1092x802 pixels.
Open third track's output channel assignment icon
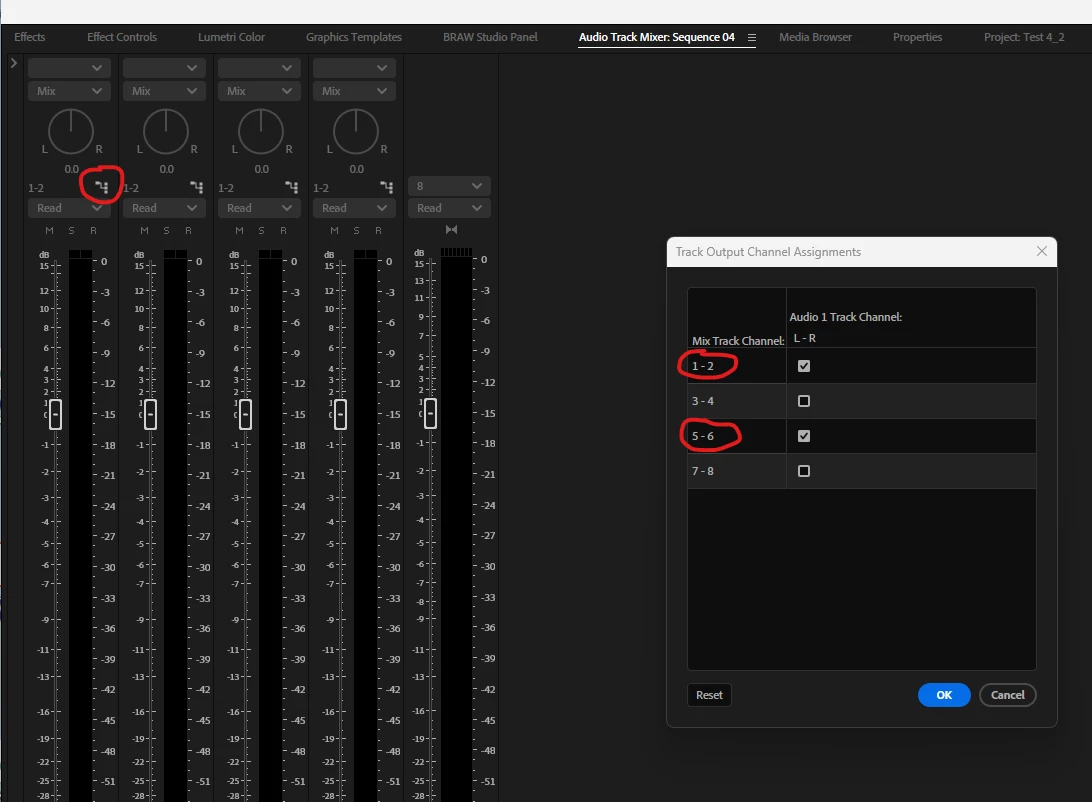(292, 187)
